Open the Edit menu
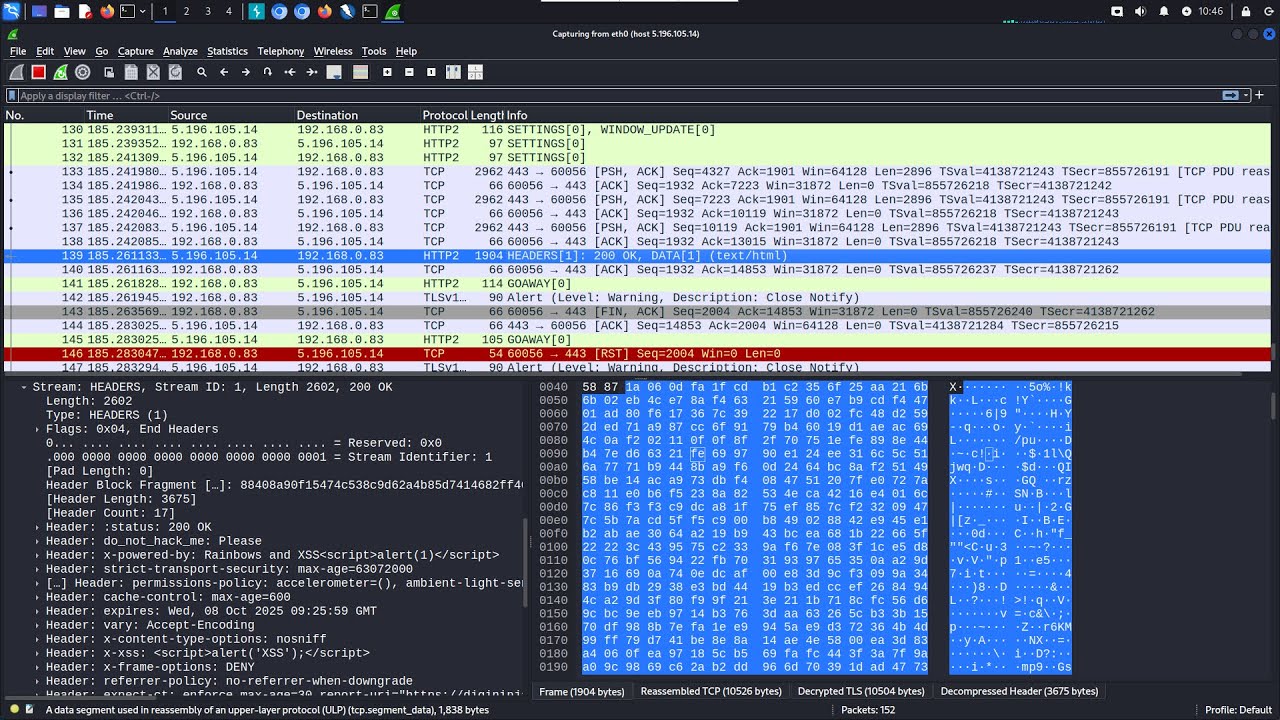 click(x=45, y=51)
